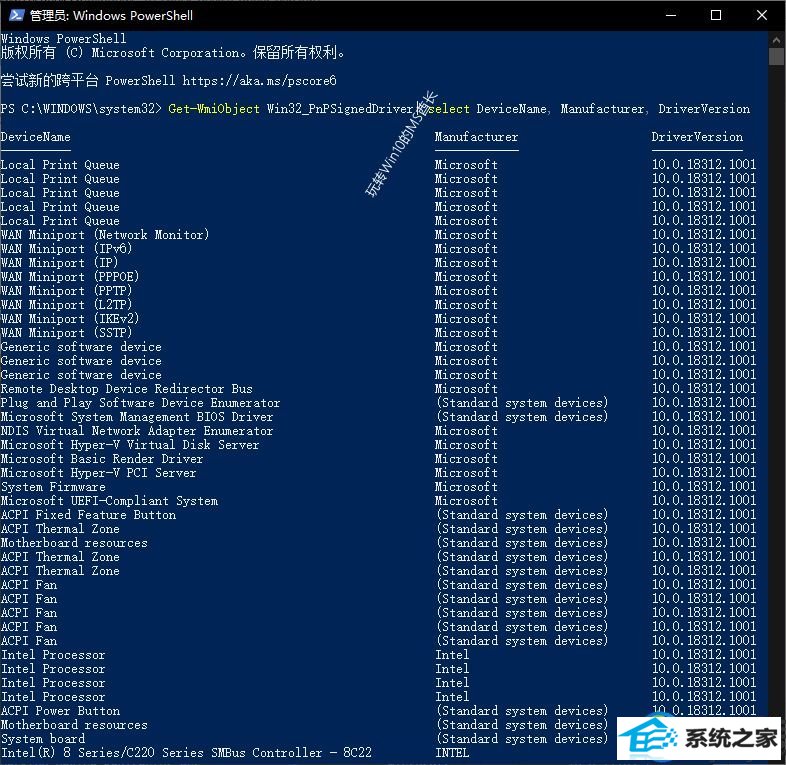This screenshot has width=786, height=765.
Task: Click the System board entry
Action: click(43, 739)
